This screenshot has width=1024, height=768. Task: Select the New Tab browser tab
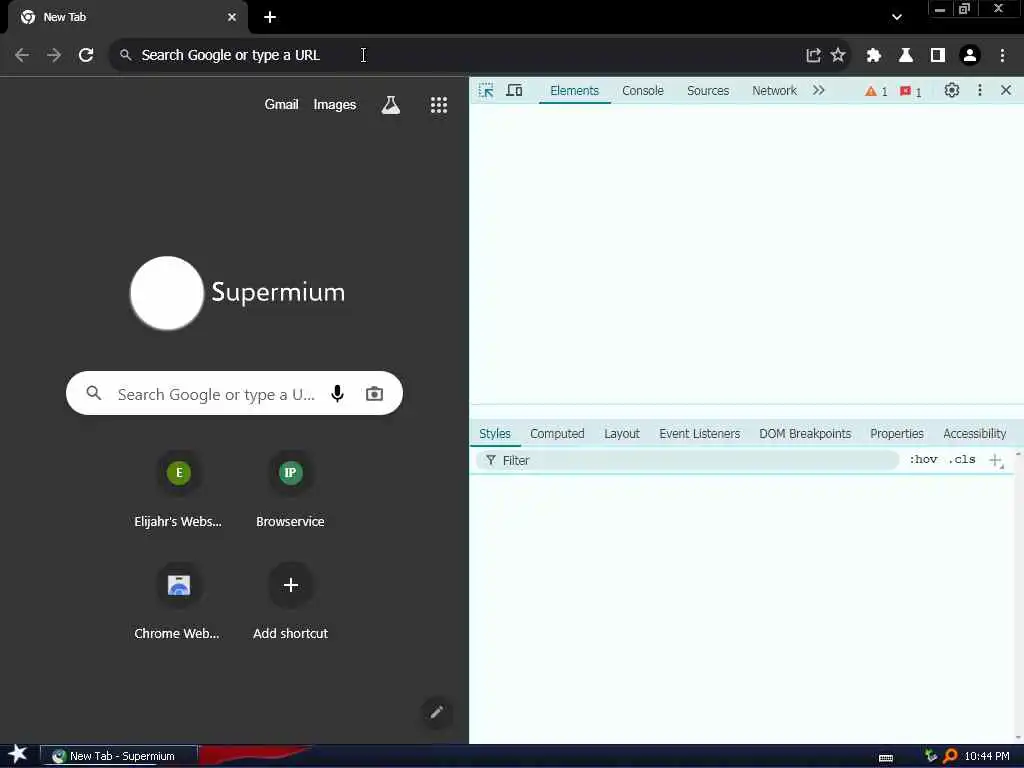coord(127,17)
